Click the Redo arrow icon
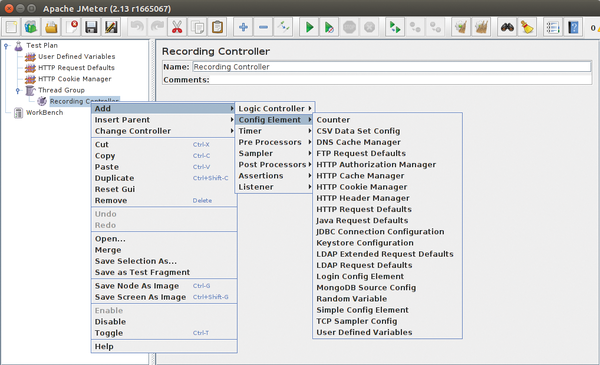Viewport: 600px width, 365px height. click(x=157, y=27)
